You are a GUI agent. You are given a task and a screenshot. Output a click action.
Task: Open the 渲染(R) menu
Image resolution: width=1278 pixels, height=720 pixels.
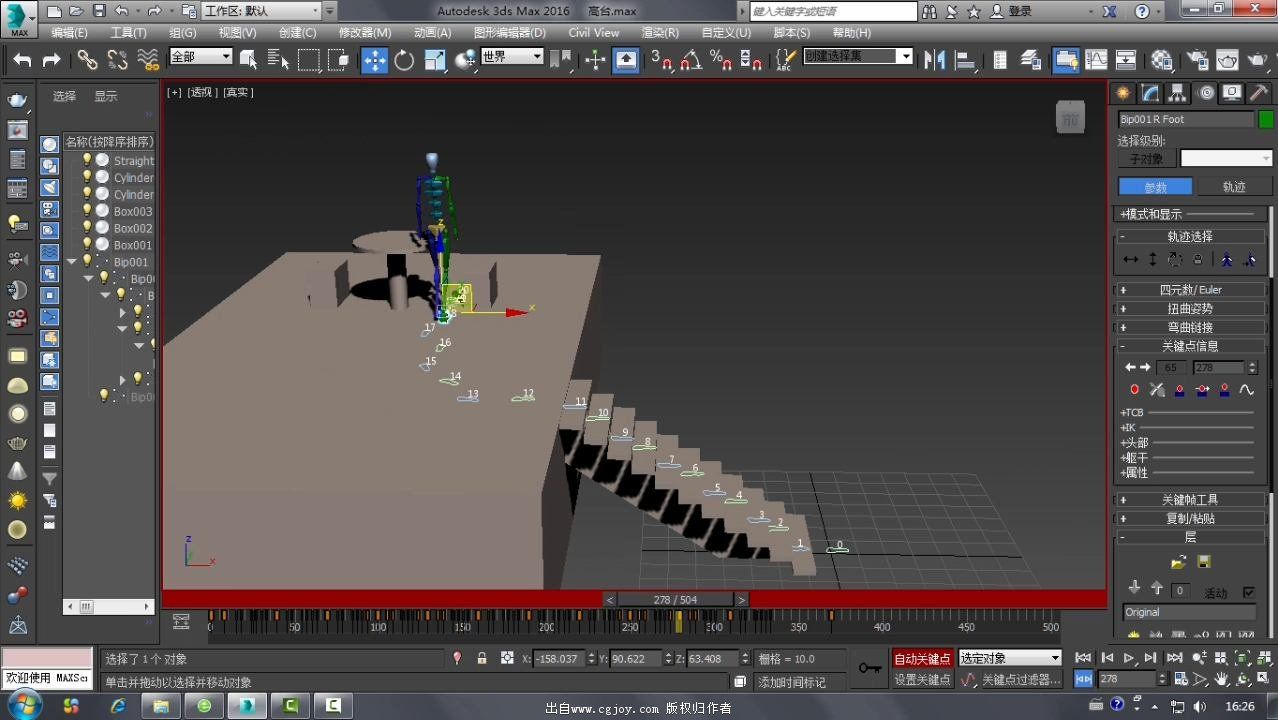pyautogui.click(x=660, y=32)
